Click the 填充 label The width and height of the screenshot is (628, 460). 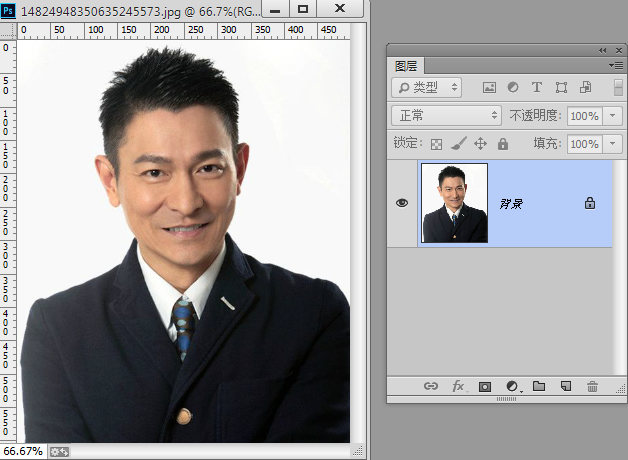point(547,143)
